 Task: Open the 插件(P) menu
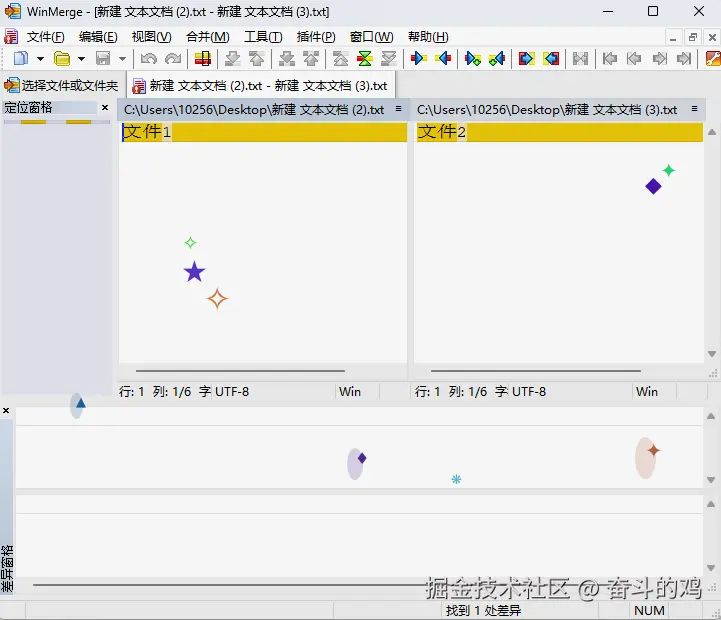(x=316, y=37)
